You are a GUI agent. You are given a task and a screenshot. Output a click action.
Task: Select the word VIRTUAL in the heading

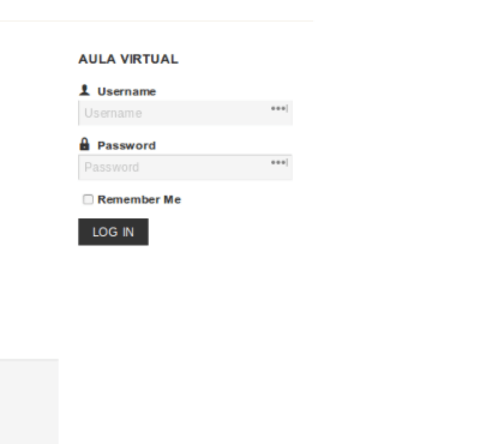pyautogui.click(x=149, y=59)
